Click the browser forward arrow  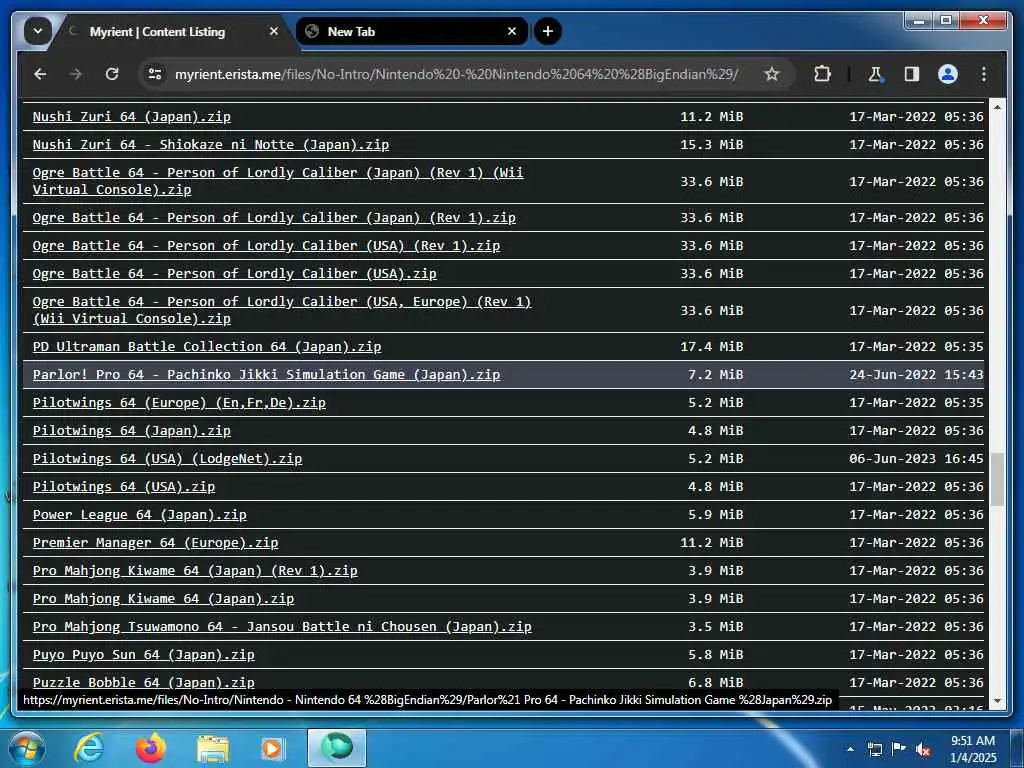pos(76,74)
